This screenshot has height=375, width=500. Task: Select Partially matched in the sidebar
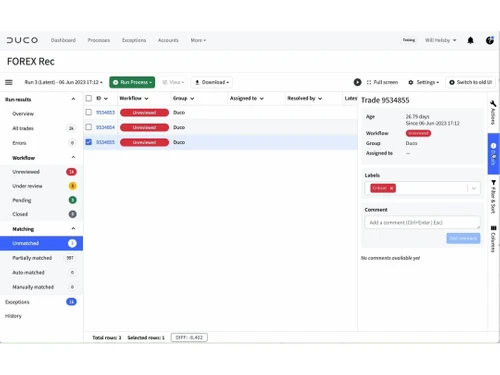(41, 258)
